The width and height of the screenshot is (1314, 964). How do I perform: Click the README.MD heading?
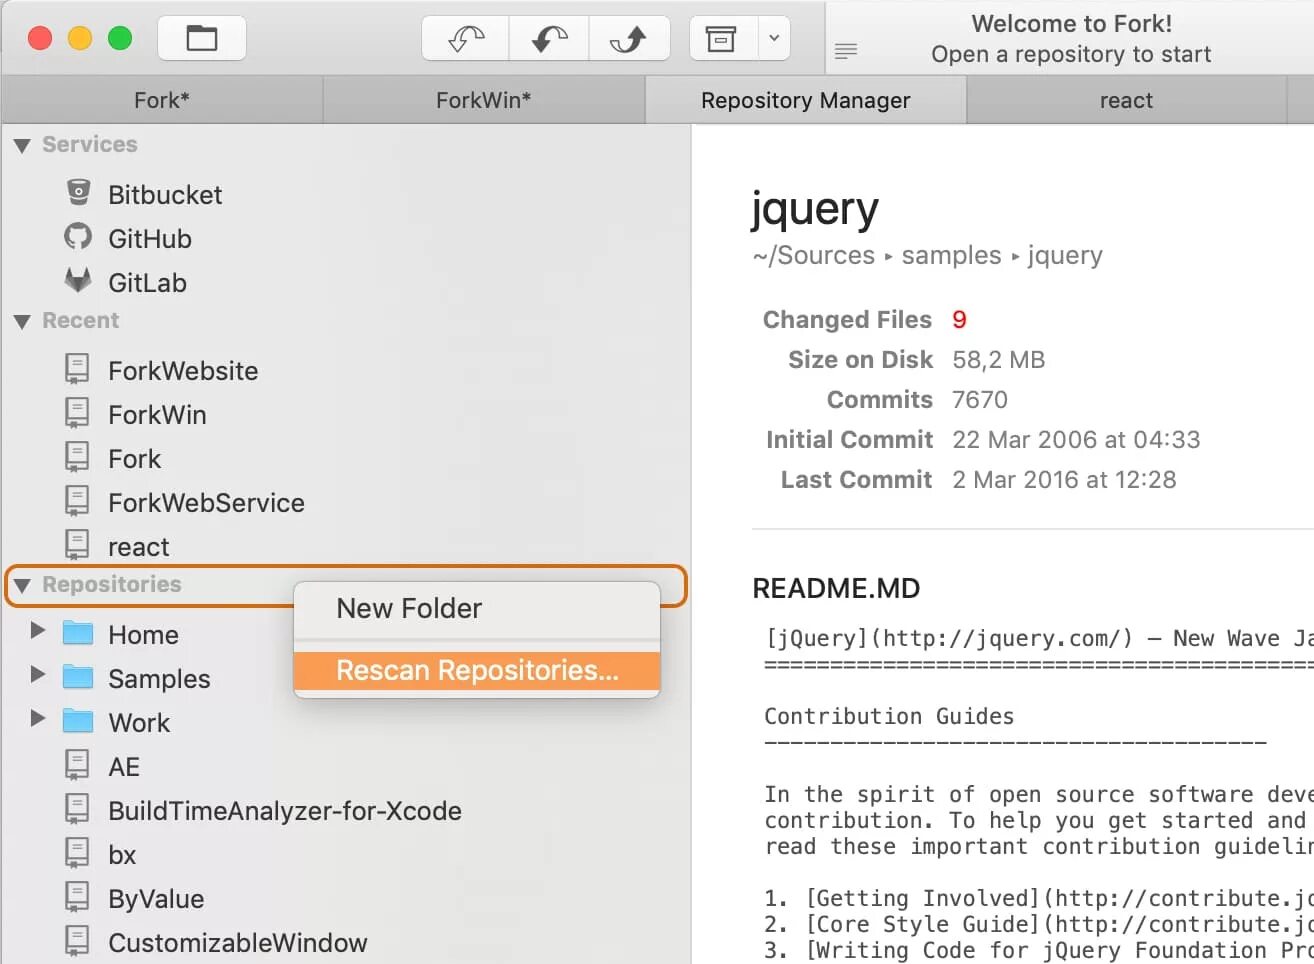836,588
